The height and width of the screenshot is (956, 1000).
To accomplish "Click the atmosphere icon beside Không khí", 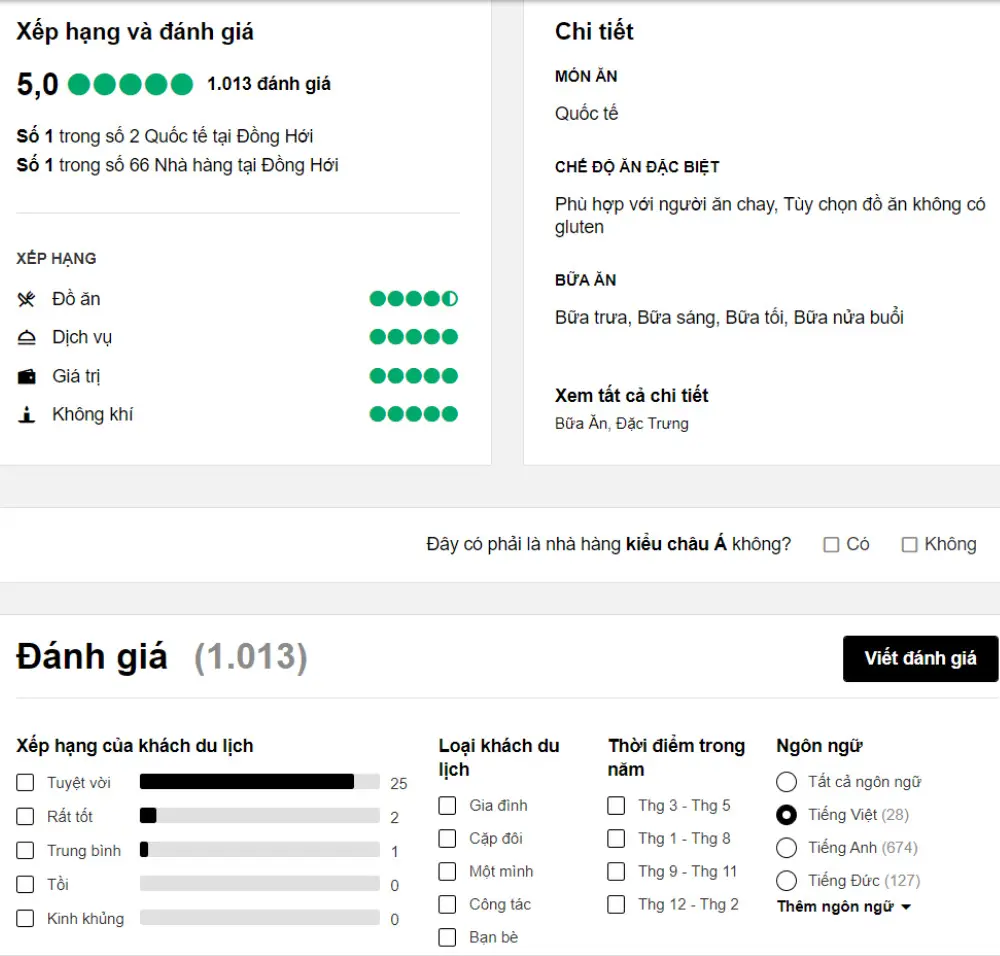I will pyautogui.click(x=26, y=415).
